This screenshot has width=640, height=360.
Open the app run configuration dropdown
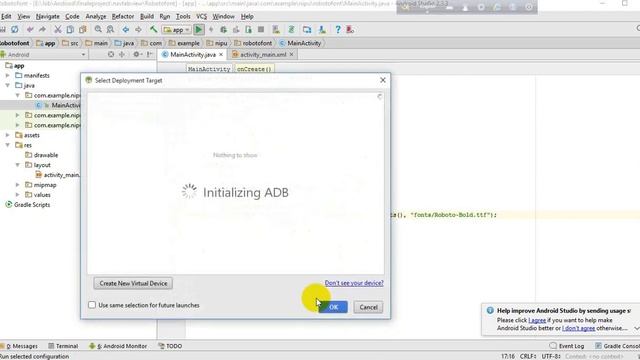(x=176, y=29)
